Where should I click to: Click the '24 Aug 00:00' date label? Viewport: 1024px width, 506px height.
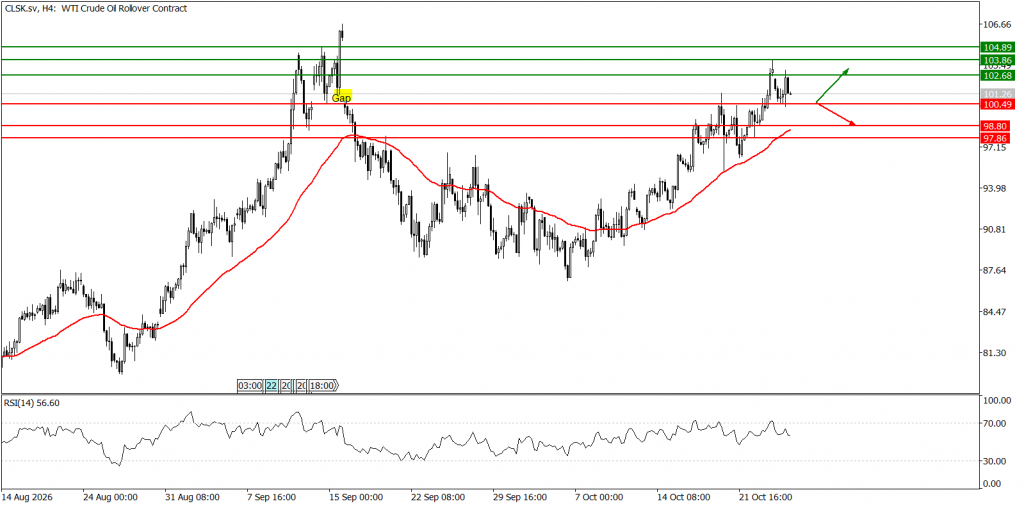[x=109, y=498]
